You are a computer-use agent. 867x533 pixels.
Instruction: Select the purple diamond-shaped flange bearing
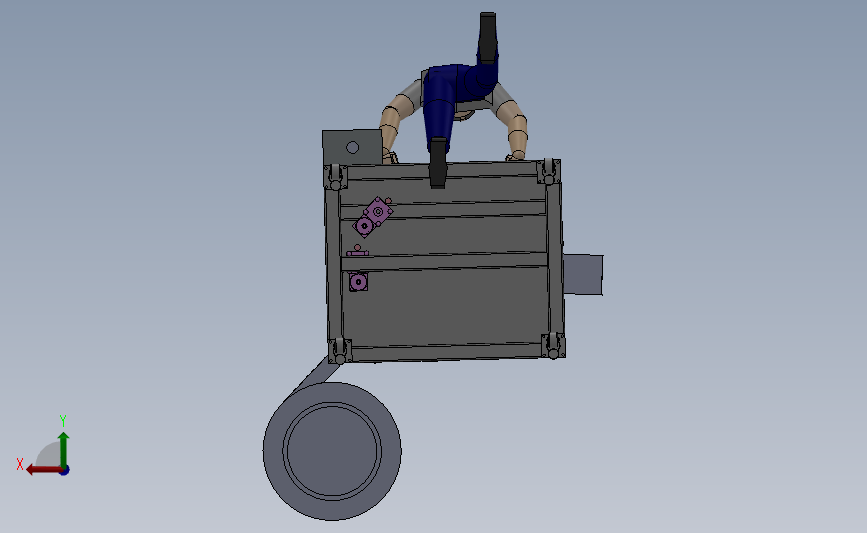[x=378, y=211]
